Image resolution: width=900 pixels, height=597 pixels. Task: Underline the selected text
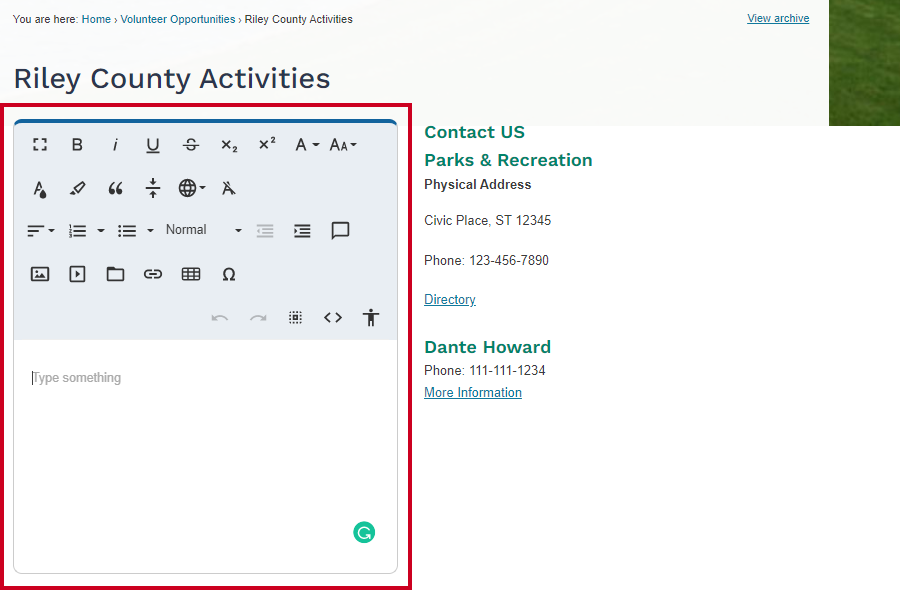(x=153, y=145)
